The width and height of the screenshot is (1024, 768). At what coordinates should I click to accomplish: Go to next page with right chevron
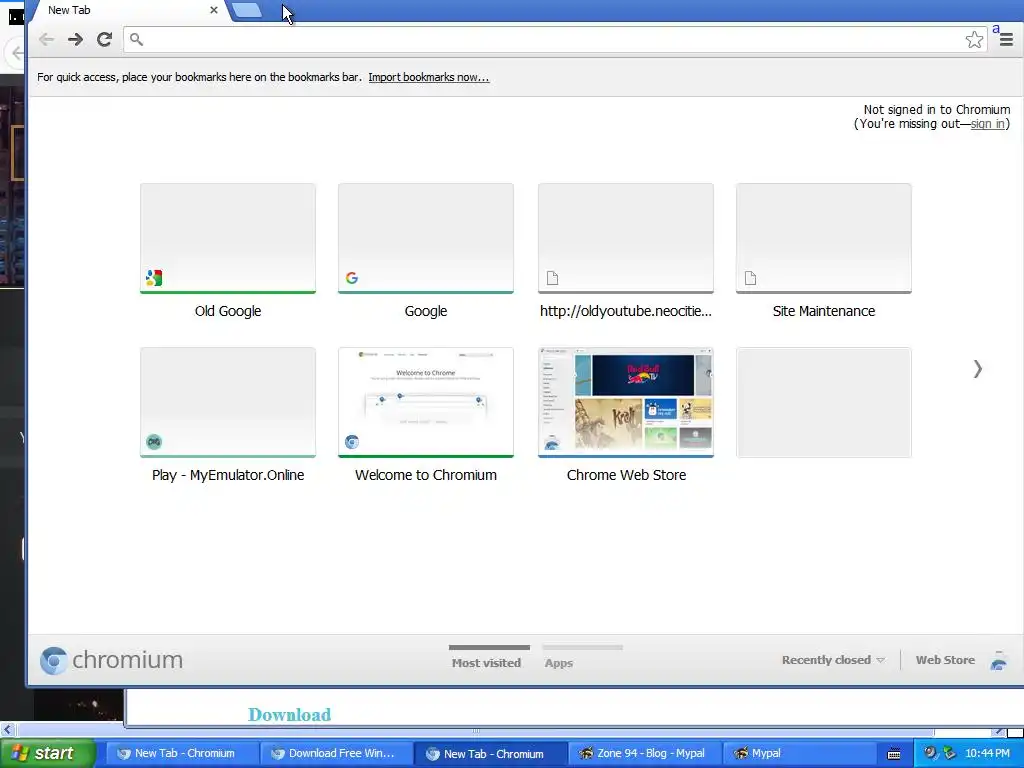coord(977,369)
